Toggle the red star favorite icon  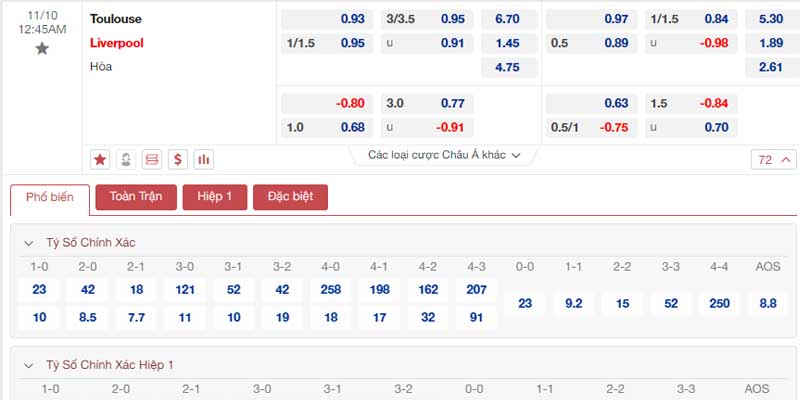[x=100, y=160]
